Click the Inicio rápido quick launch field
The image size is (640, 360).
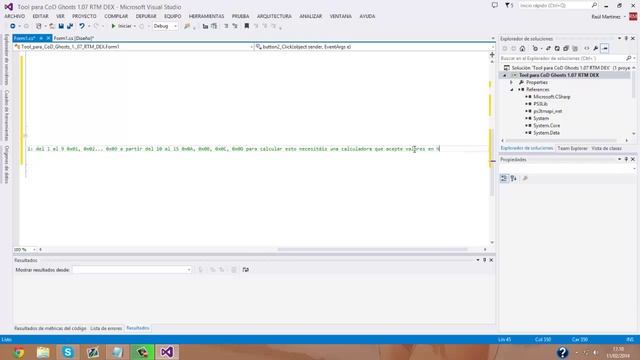click(554, 5)
